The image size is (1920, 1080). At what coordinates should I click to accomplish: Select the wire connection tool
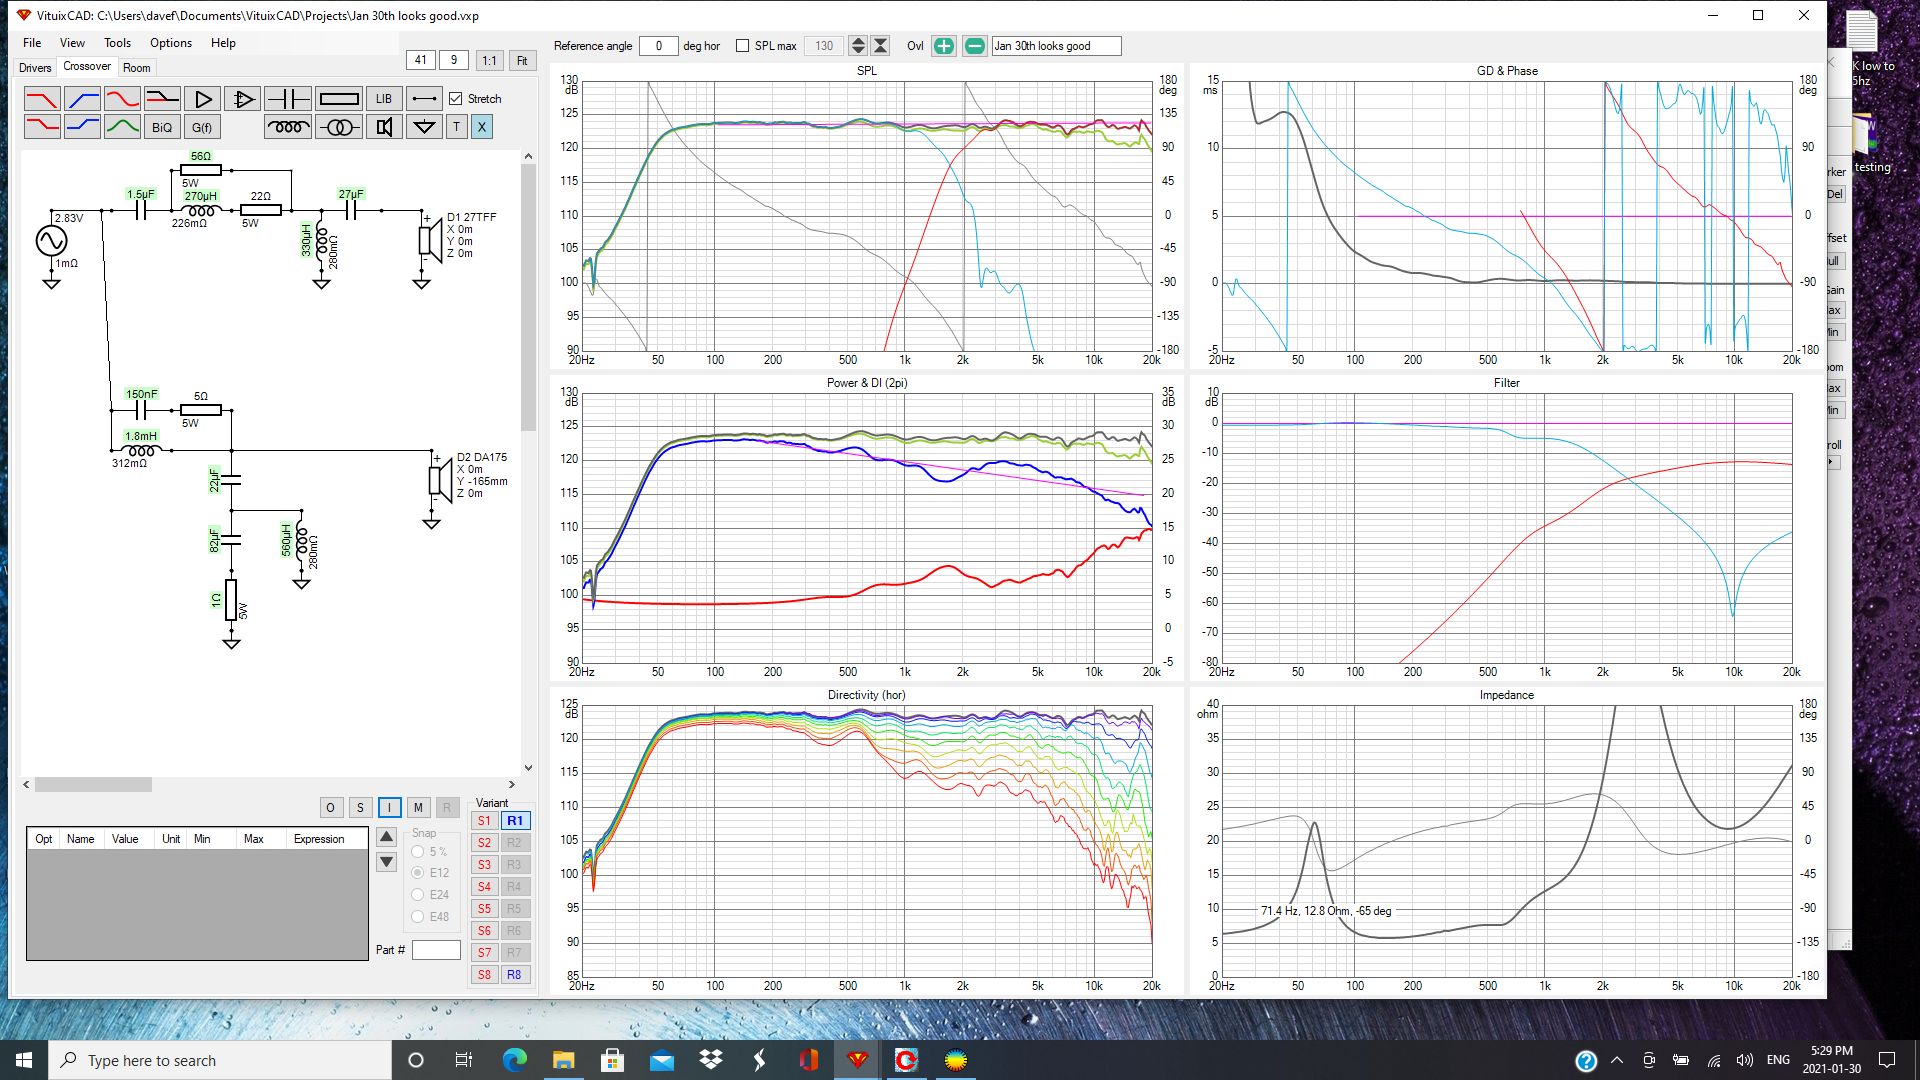(x=424, y=99)
